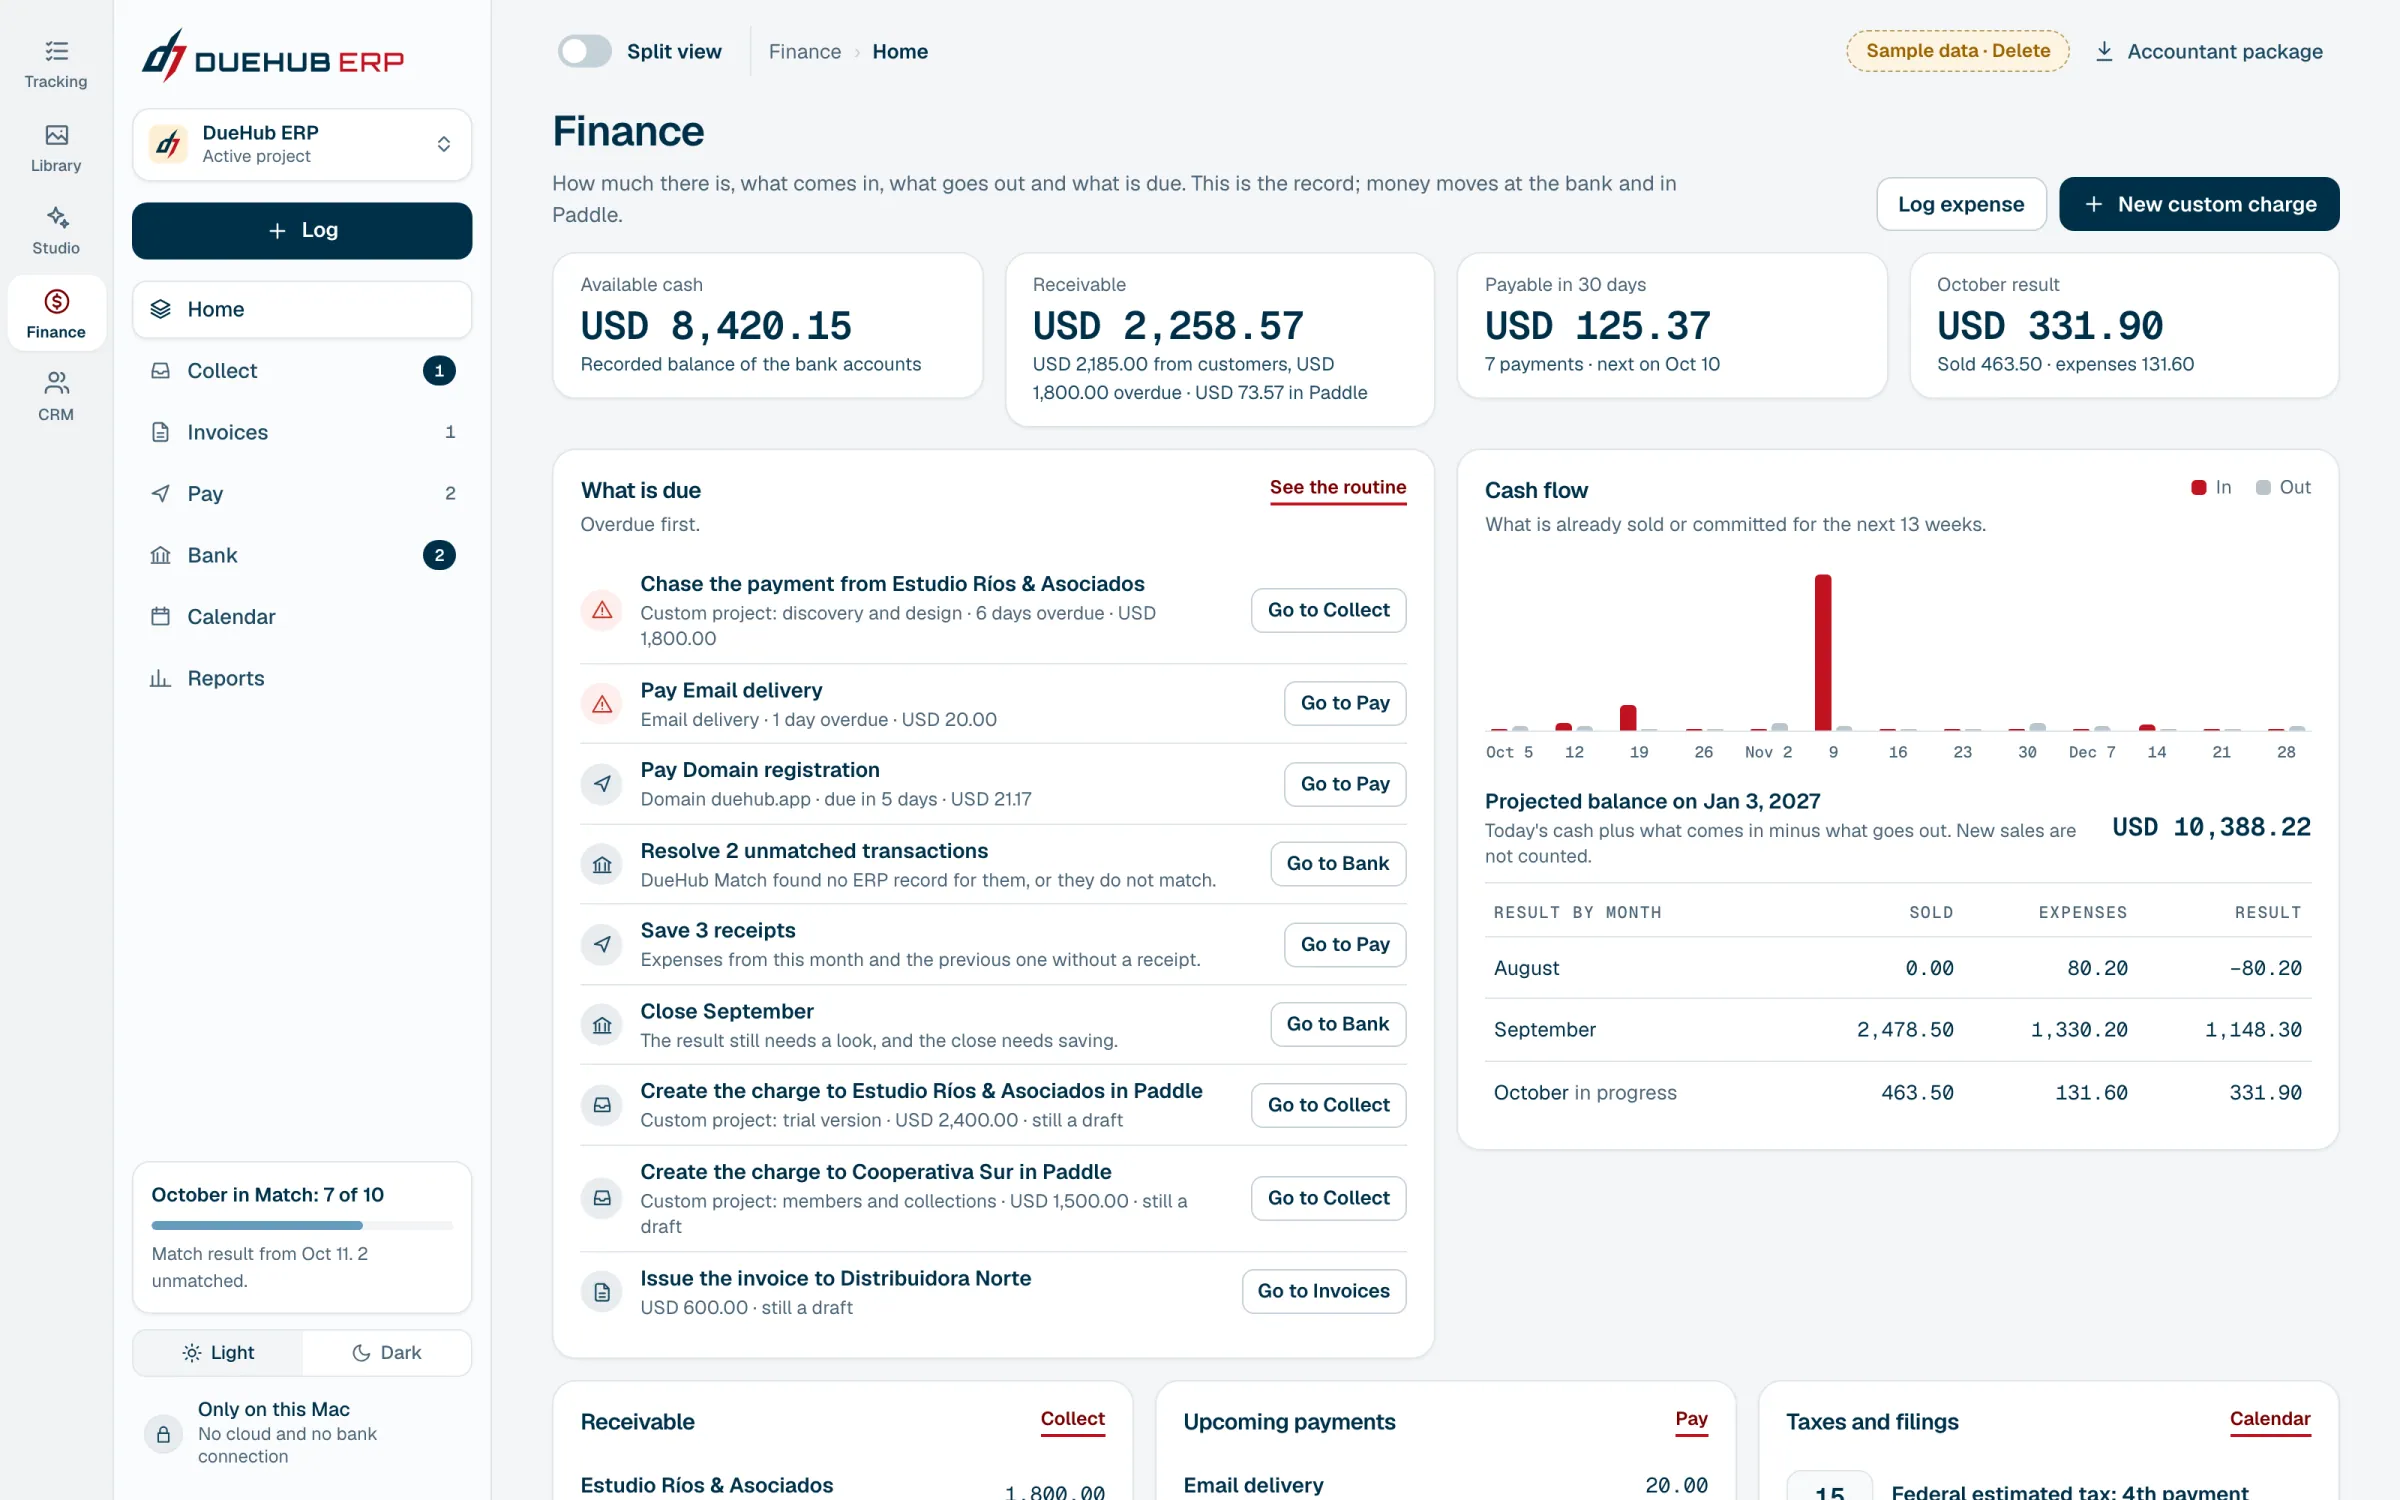Expand the DueHub ERP project switcher

pos(302,144)
